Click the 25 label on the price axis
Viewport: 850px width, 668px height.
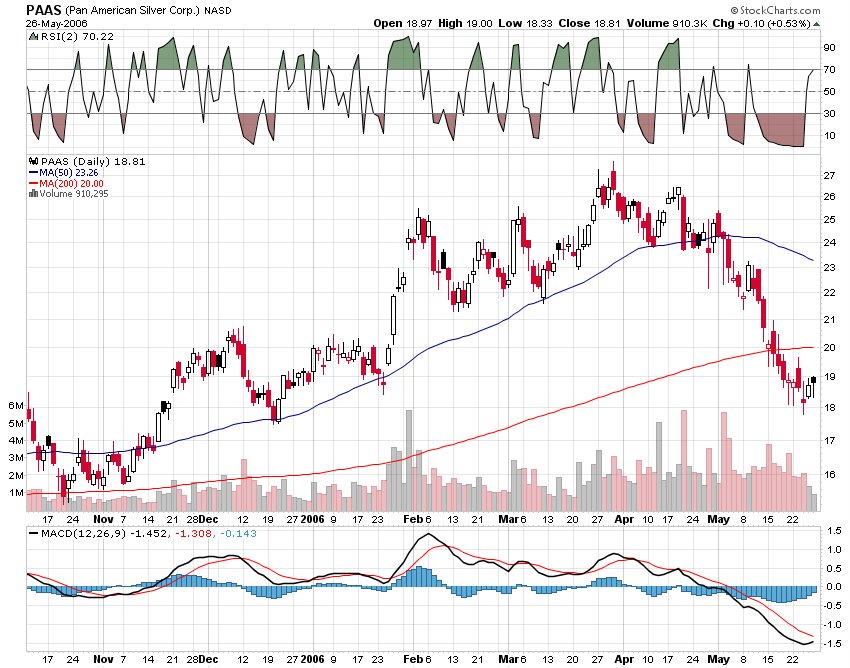tap(829, 220)
